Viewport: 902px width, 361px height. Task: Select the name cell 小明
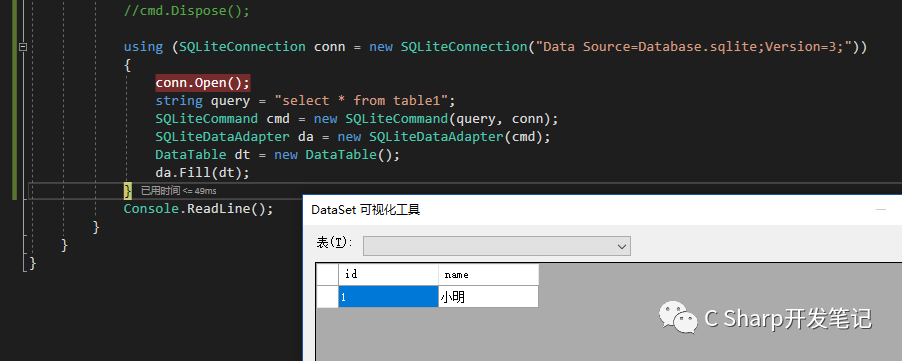488,297
